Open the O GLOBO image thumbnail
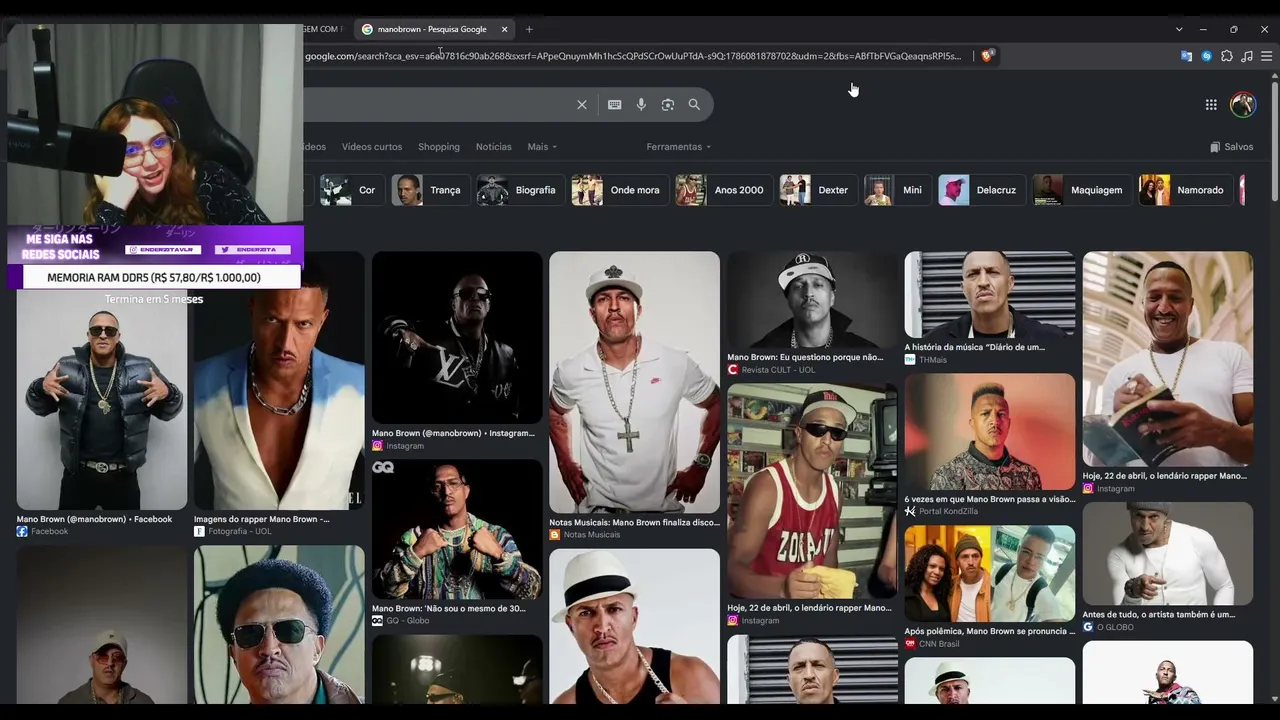 click(x=1168, y=554)
